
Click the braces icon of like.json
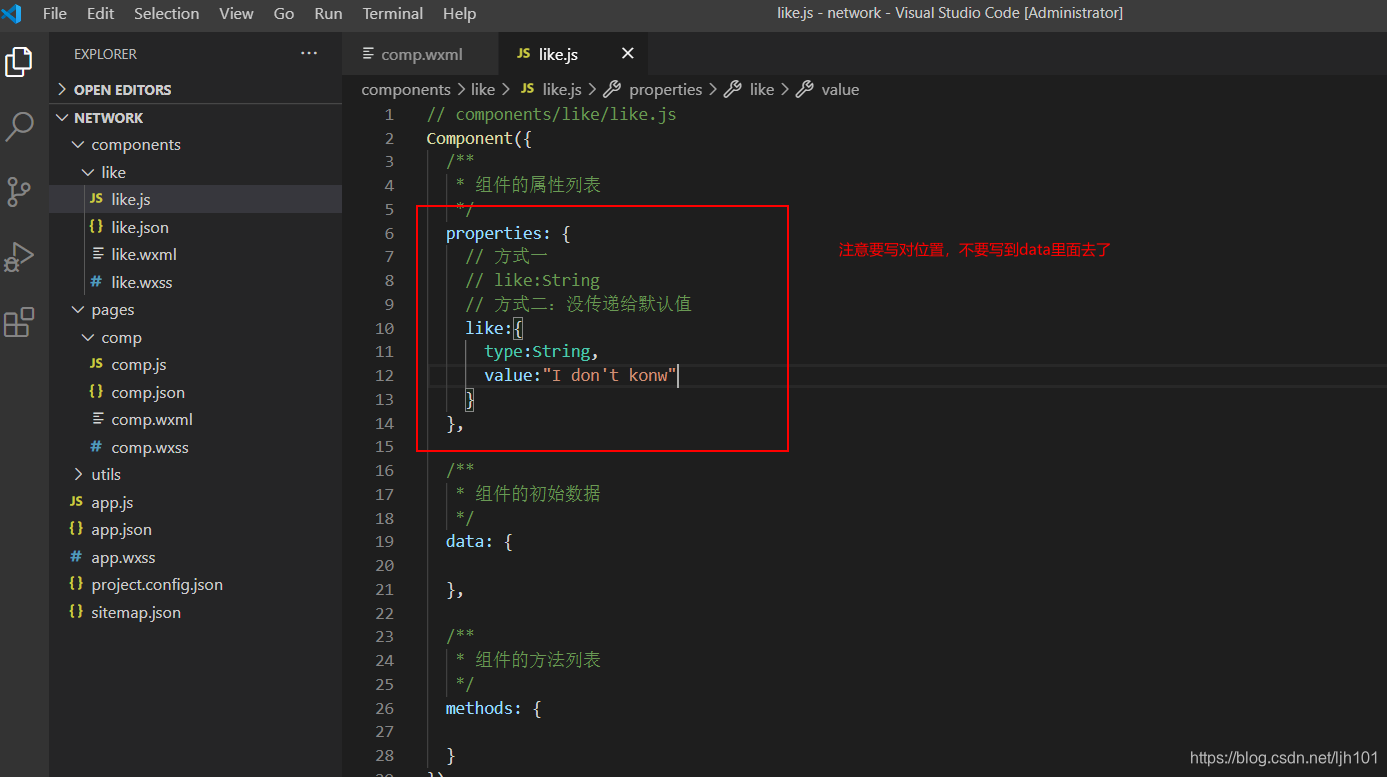point(96,227)
